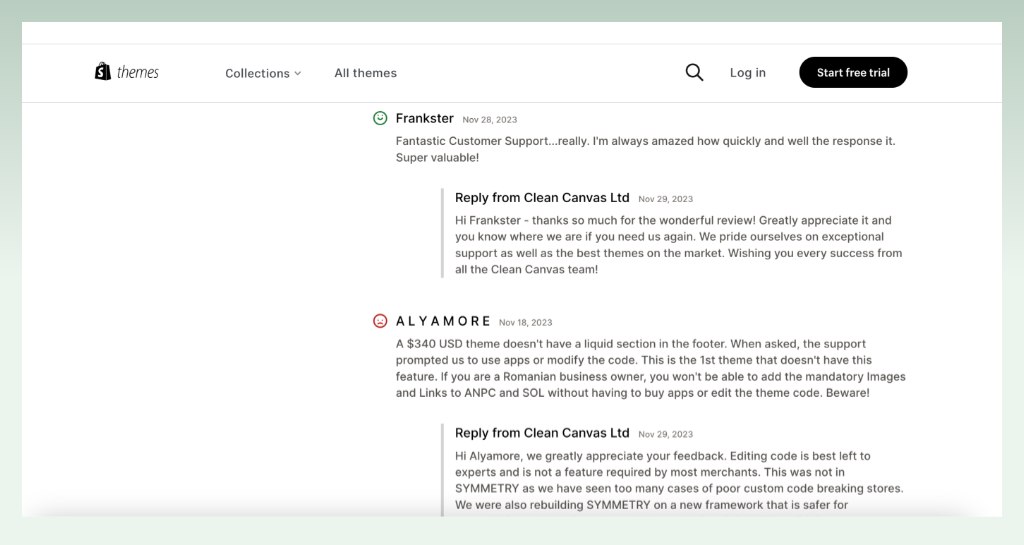Open All themes menu item
The width and height of the screenshot is (1024, 545).
pyautogui.click(x=366, y=73)
